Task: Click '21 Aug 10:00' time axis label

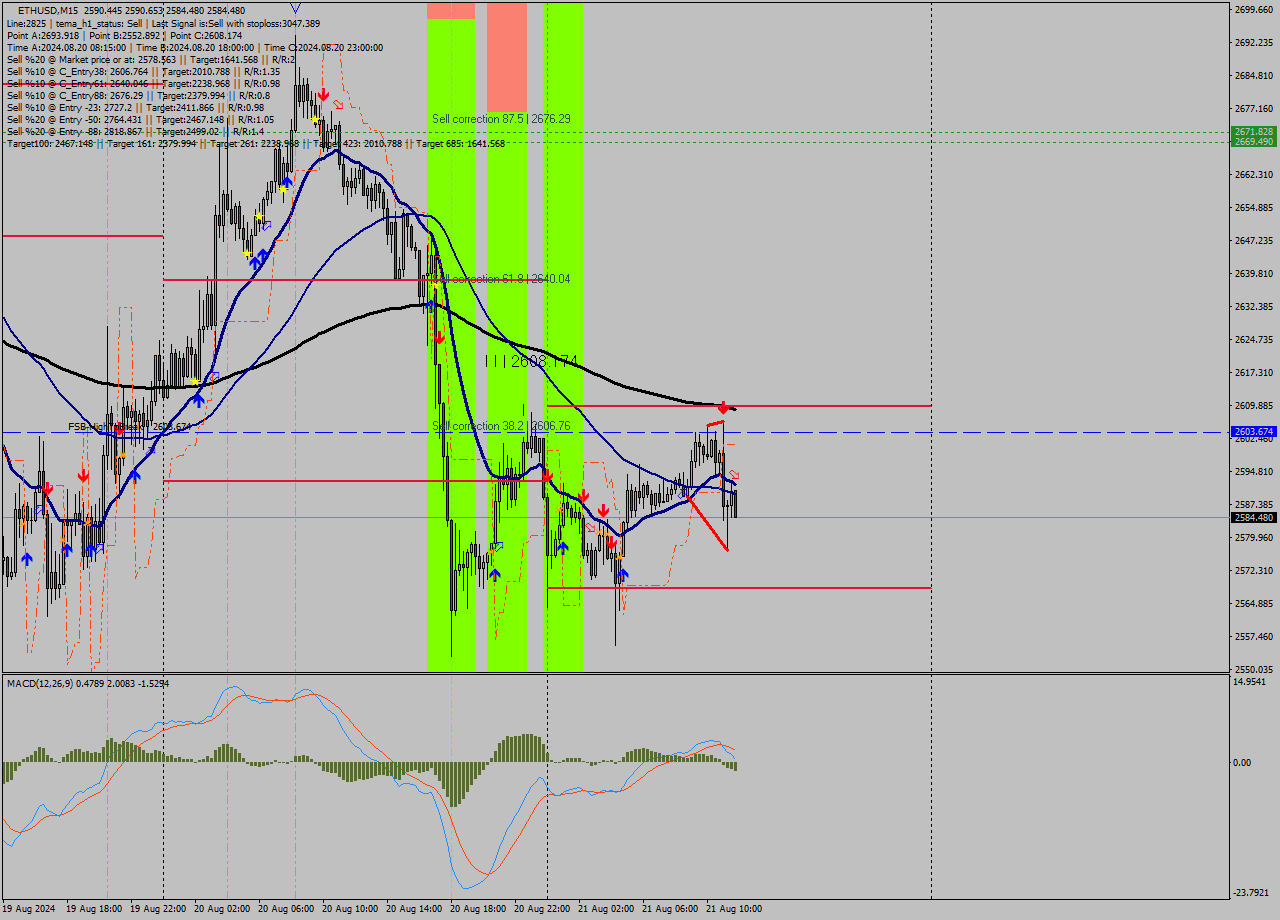Action: 734,909
